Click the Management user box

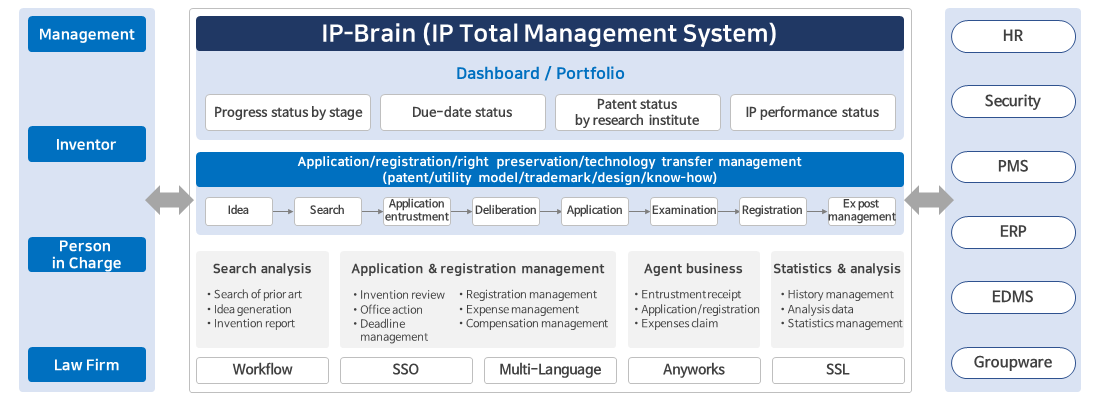(x=87, y=34)
